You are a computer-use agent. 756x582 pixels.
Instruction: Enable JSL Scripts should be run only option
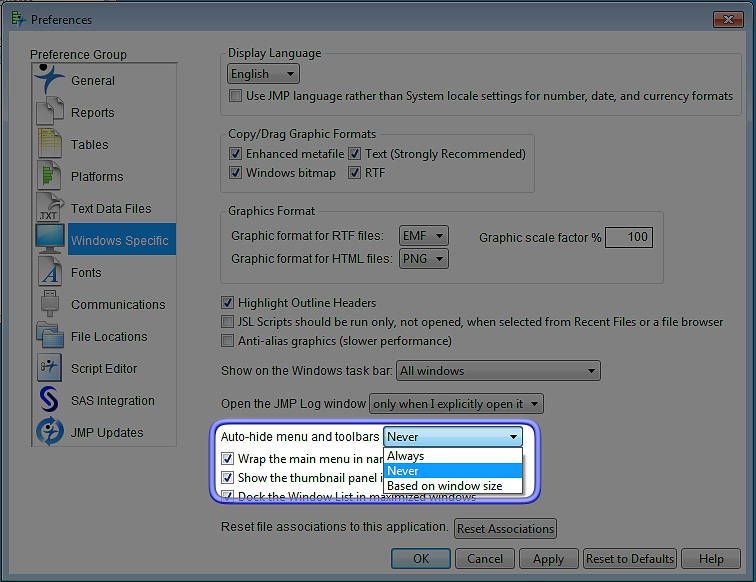pos(227,321)
